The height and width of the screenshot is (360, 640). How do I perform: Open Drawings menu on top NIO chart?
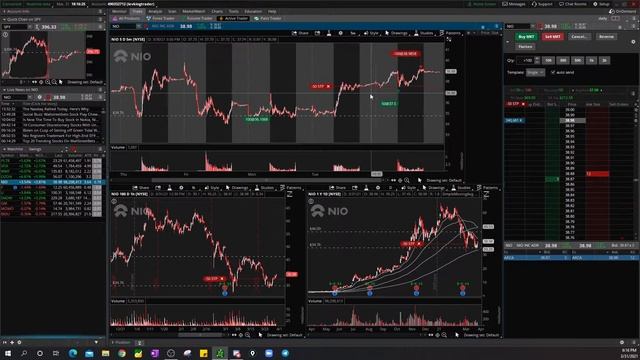(396, 33)
